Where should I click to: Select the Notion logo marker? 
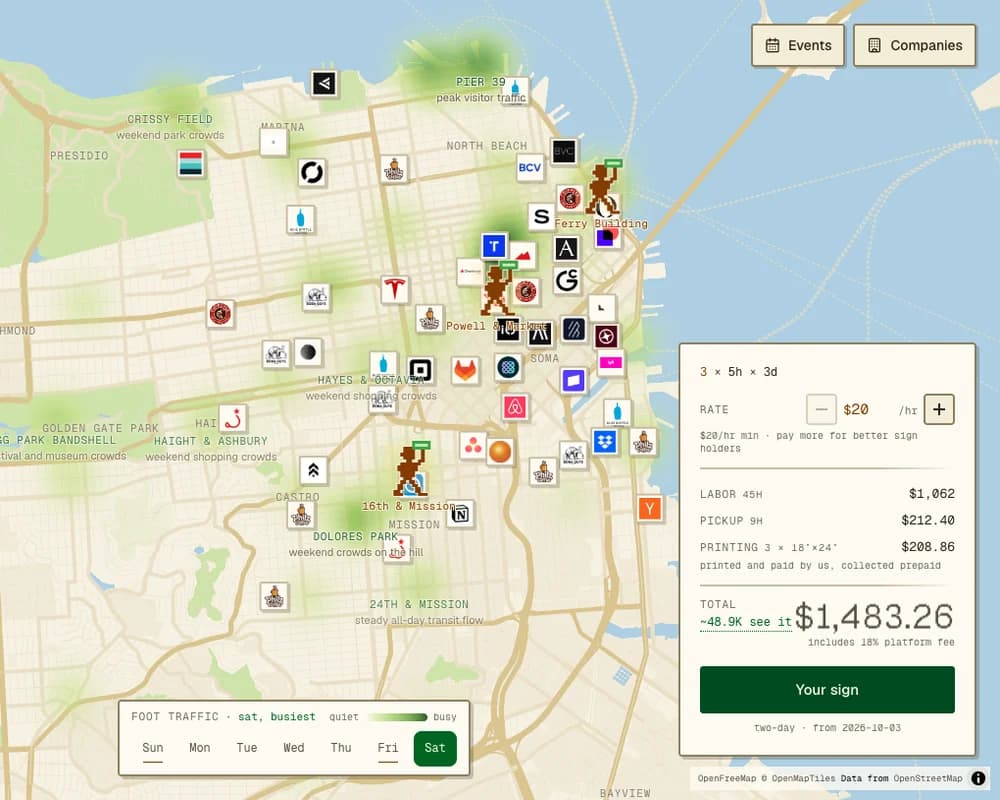460,514
